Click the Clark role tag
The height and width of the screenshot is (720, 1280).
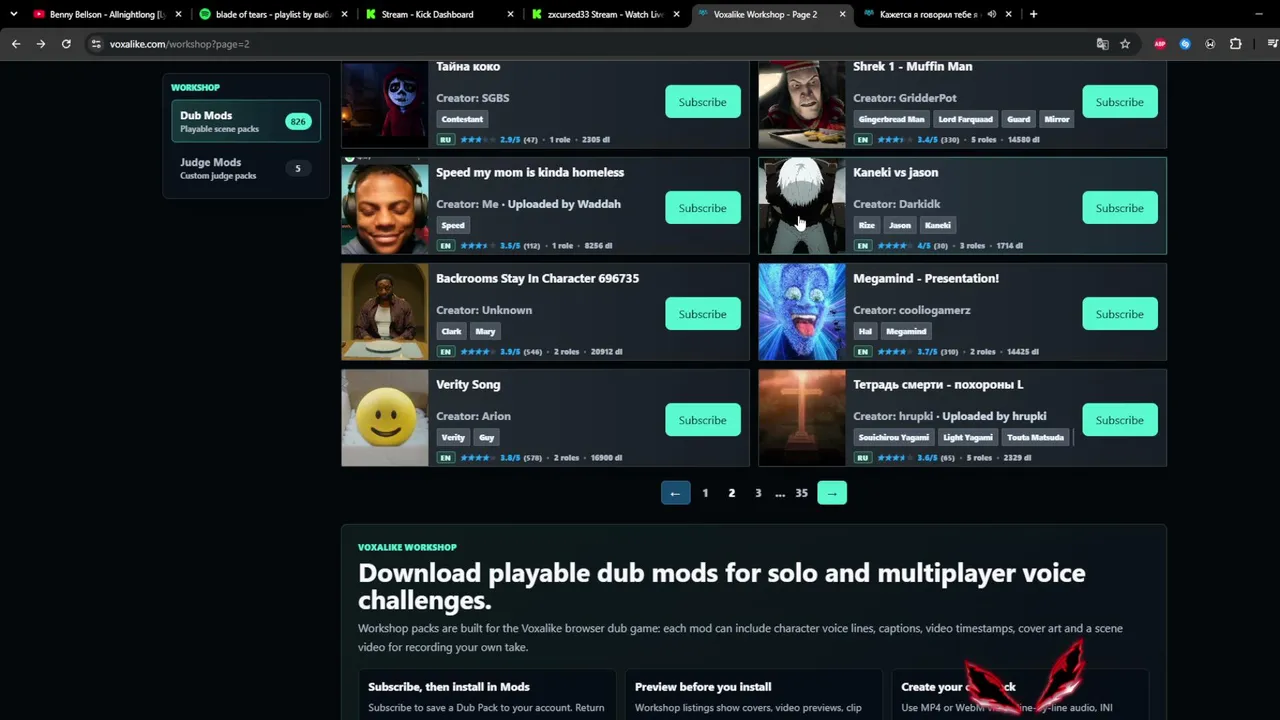tap(452, 331)
